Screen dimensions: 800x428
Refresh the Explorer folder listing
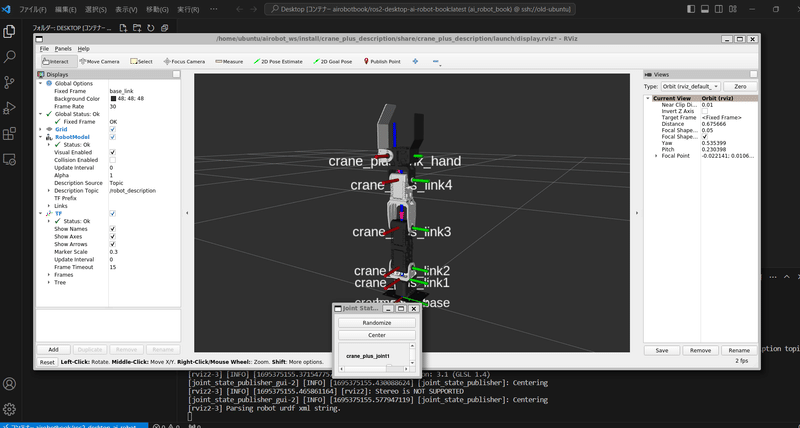(x=151, y=28)
